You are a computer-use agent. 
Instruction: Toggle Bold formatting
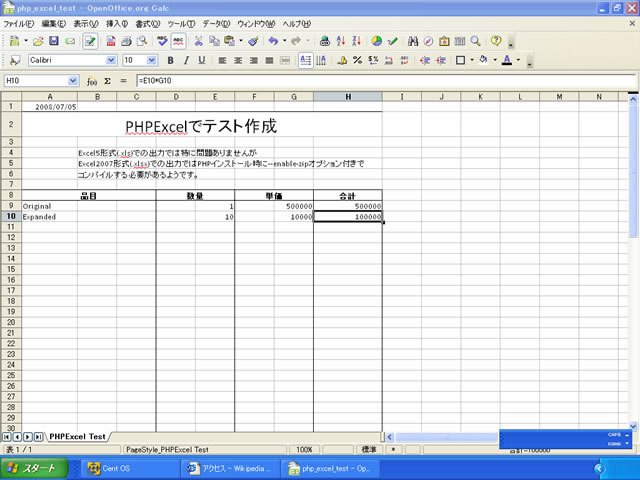[170, 60]
